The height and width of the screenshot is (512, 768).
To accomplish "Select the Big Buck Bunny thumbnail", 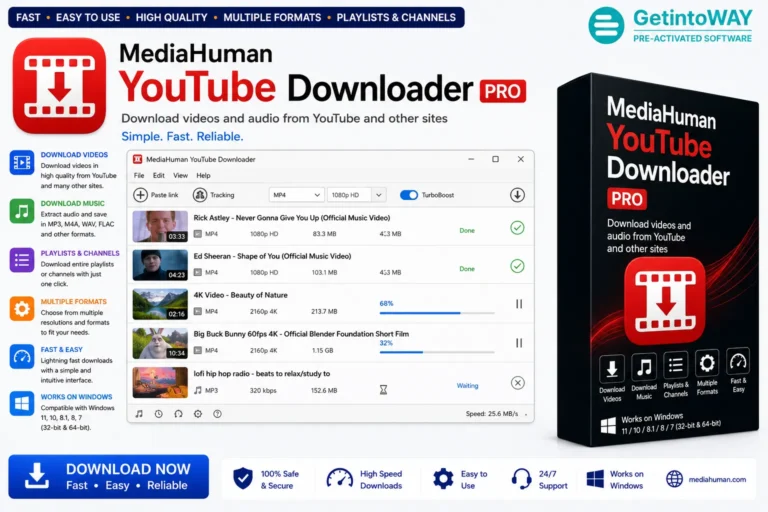I will [160, 343].
